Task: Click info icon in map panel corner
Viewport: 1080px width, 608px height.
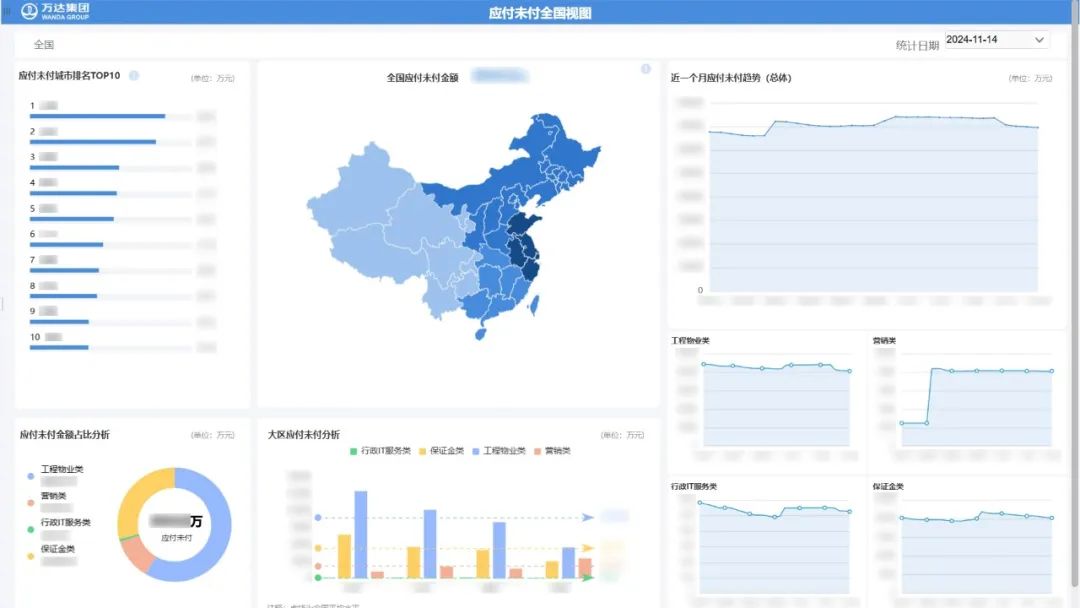Action: pos(645,69)
